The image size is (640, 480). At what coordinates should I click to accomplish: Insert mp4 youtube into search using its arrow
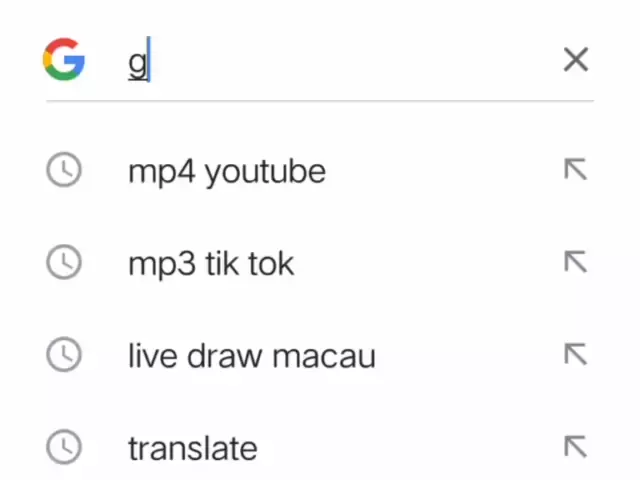[x=575, y=171]
